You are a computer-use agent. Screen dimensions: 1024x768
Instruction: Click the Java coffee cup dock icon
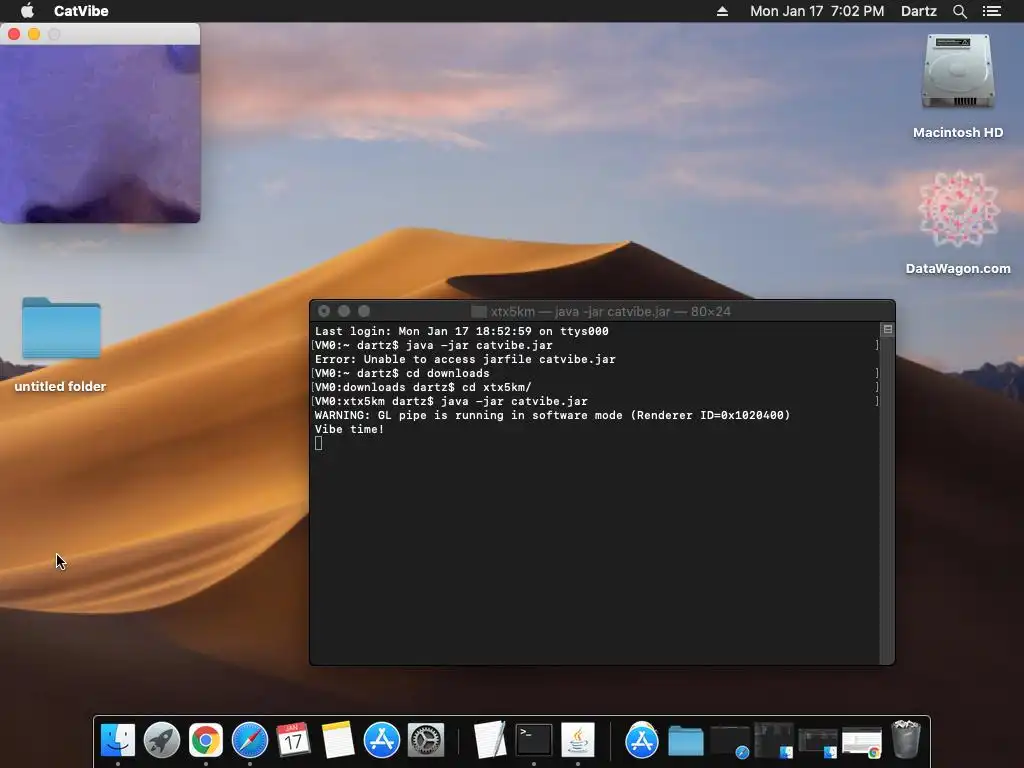tap(578, 741)
